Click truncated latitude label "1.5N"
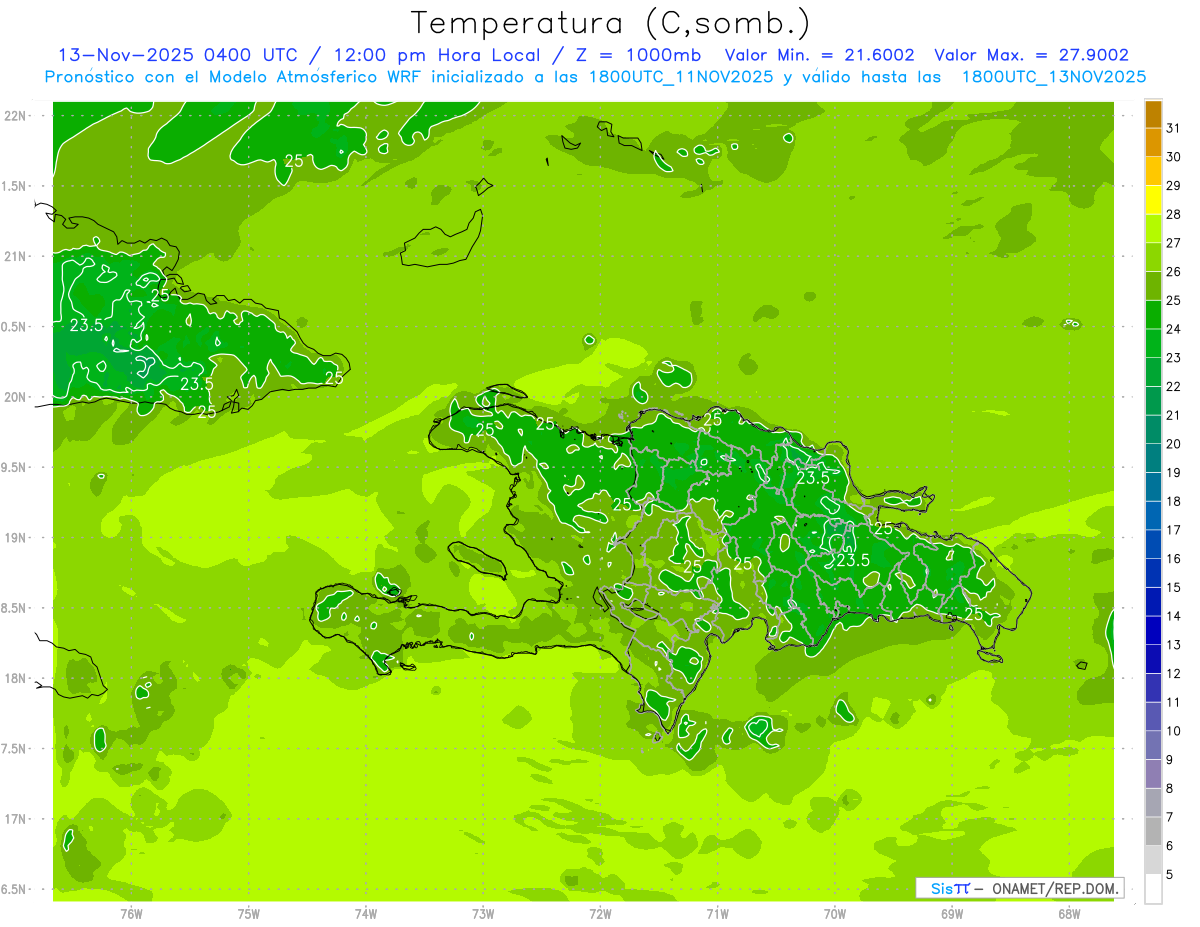 (14, 186)
